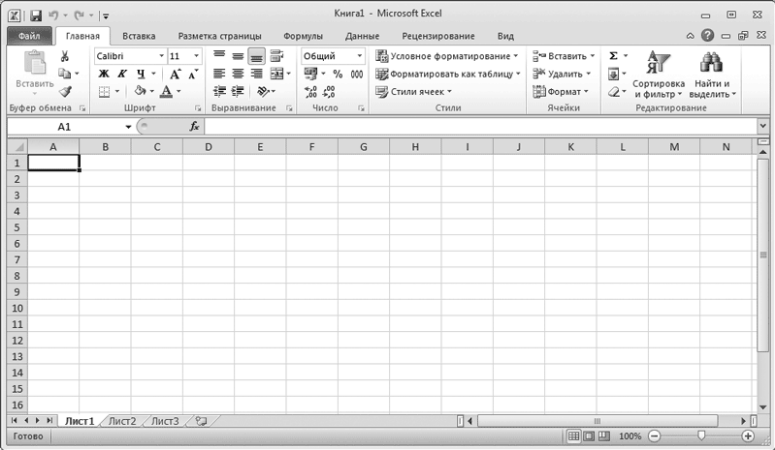This screenshot has width=775, height=450.
Task: Open Сортировка и фильтр menu
Action: [658, 74]
